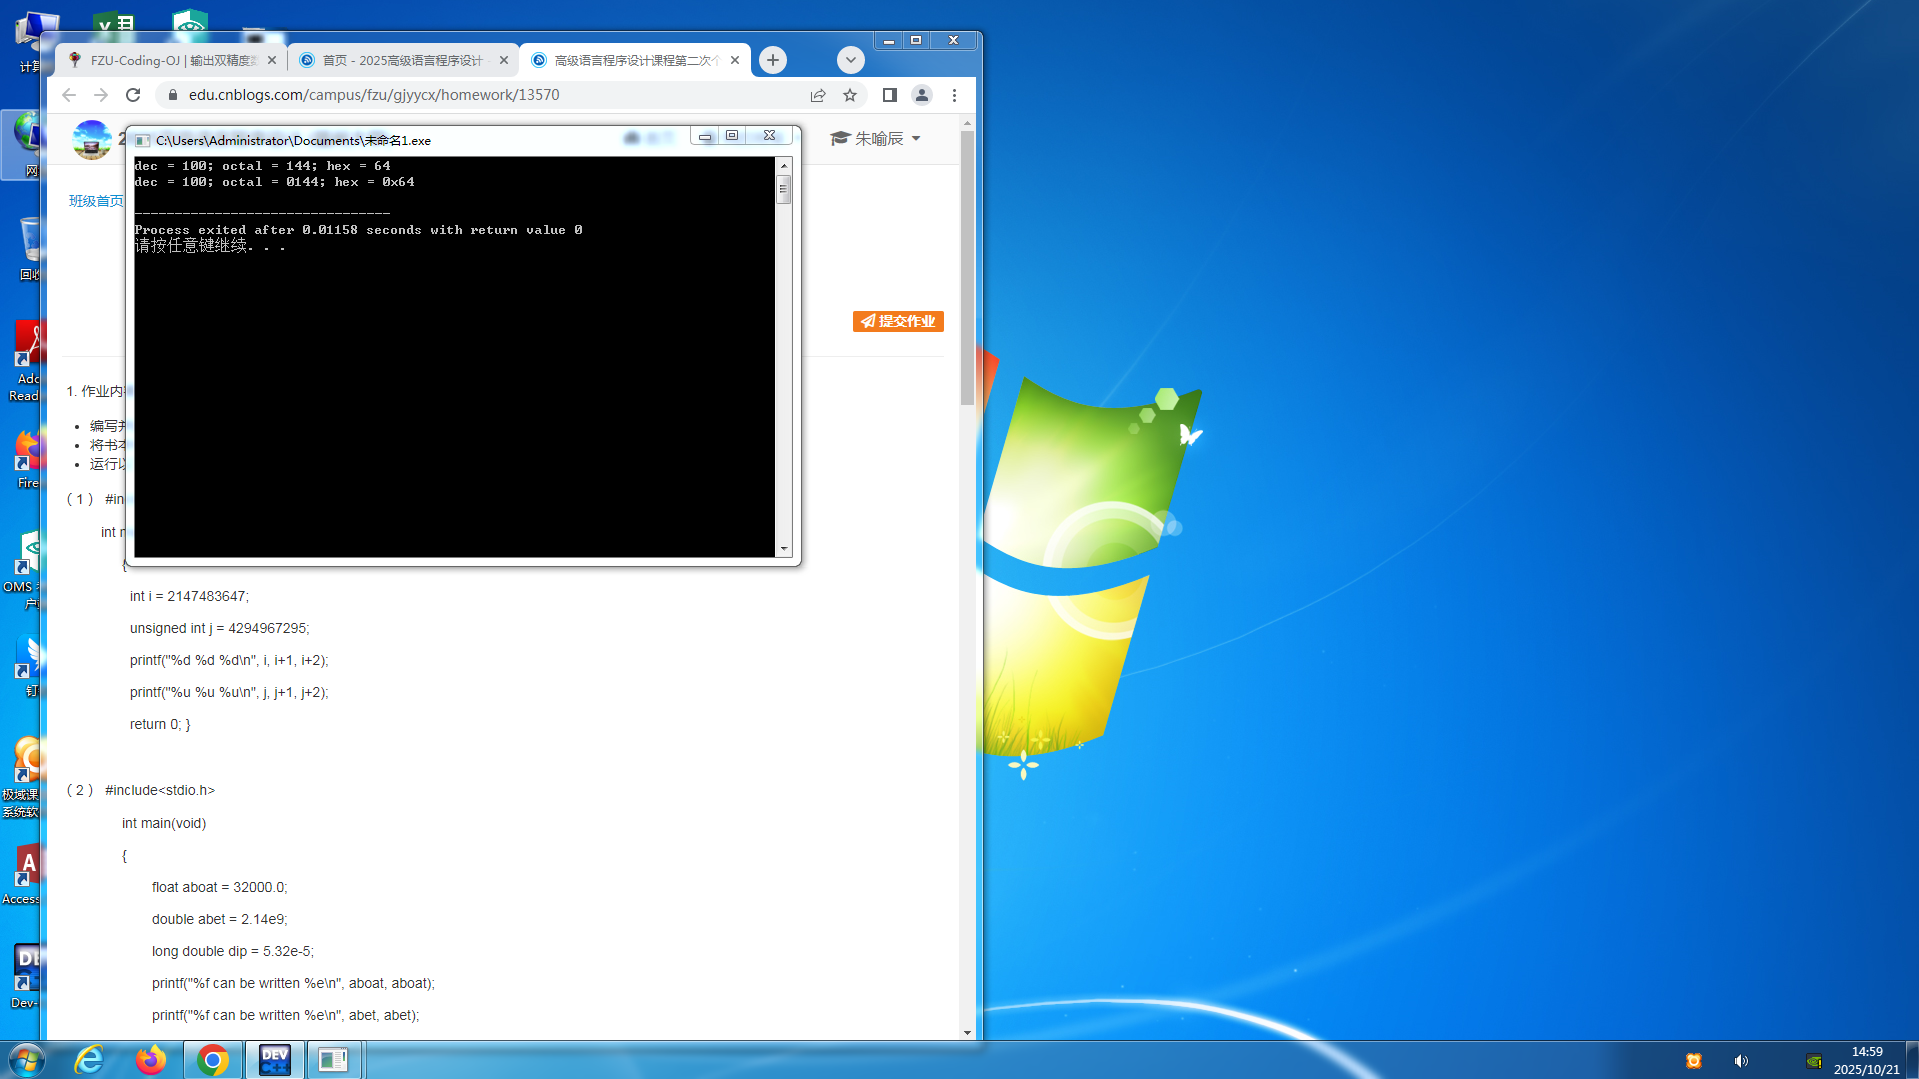Open Chrome's side panel
1919x1079 pixels.
pos(889,95)
